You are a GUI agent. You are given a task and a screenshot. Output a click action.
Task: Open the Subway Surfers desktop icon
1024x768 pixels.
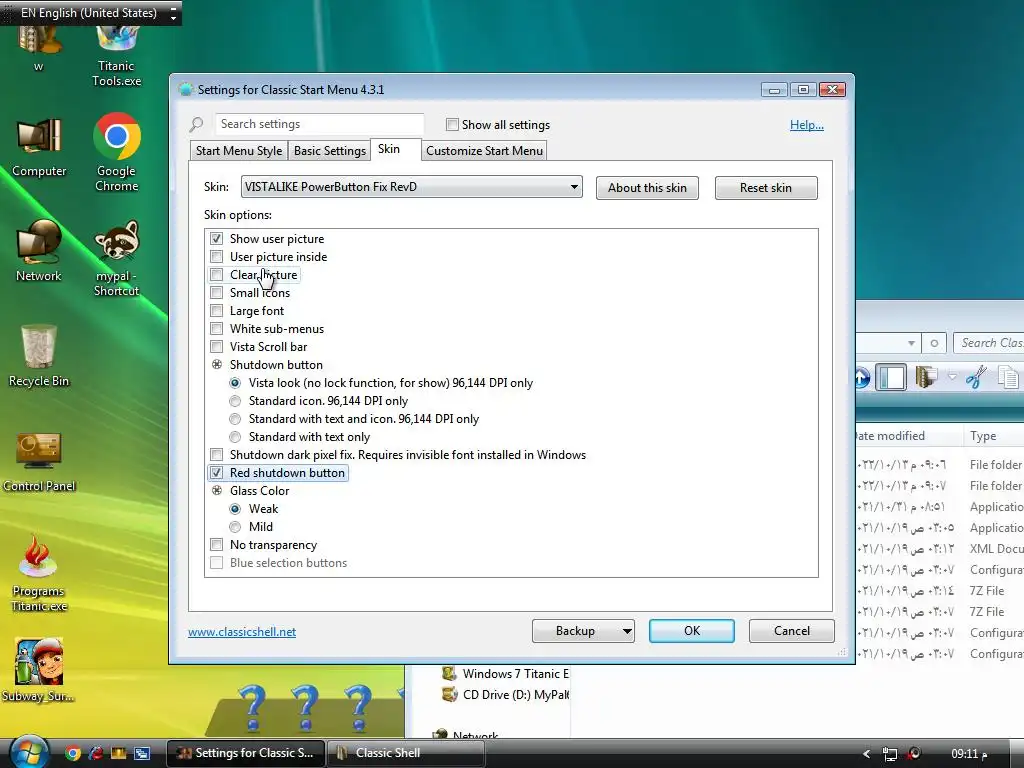[x=39, y=670]
